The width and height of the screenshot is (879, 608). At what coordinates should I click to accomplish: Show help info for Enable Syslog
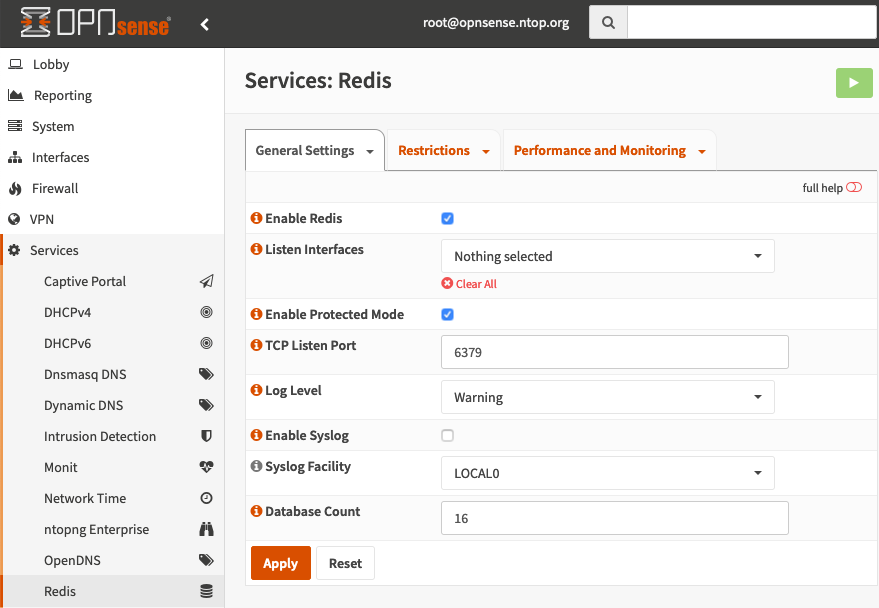pyautogui.click(x=256, y=435)
